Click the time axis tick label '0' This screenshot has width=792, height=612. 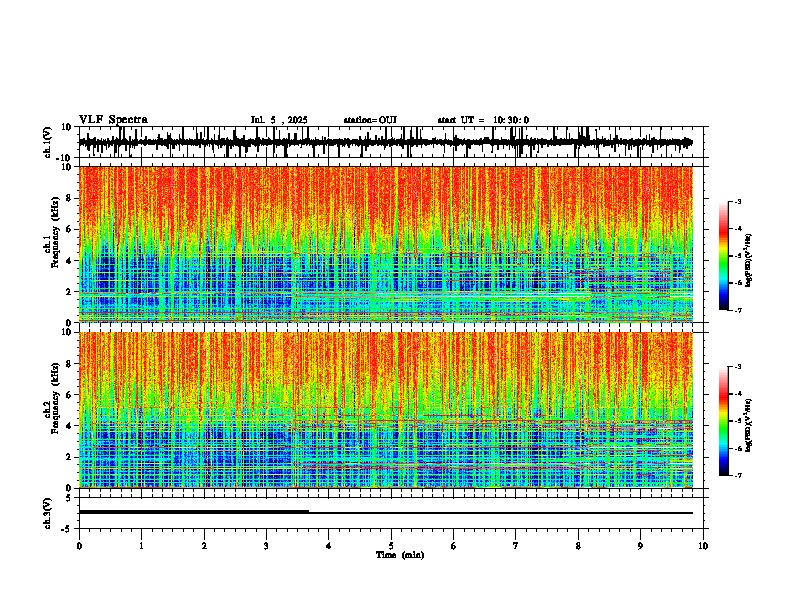click(x=79, y=546)
